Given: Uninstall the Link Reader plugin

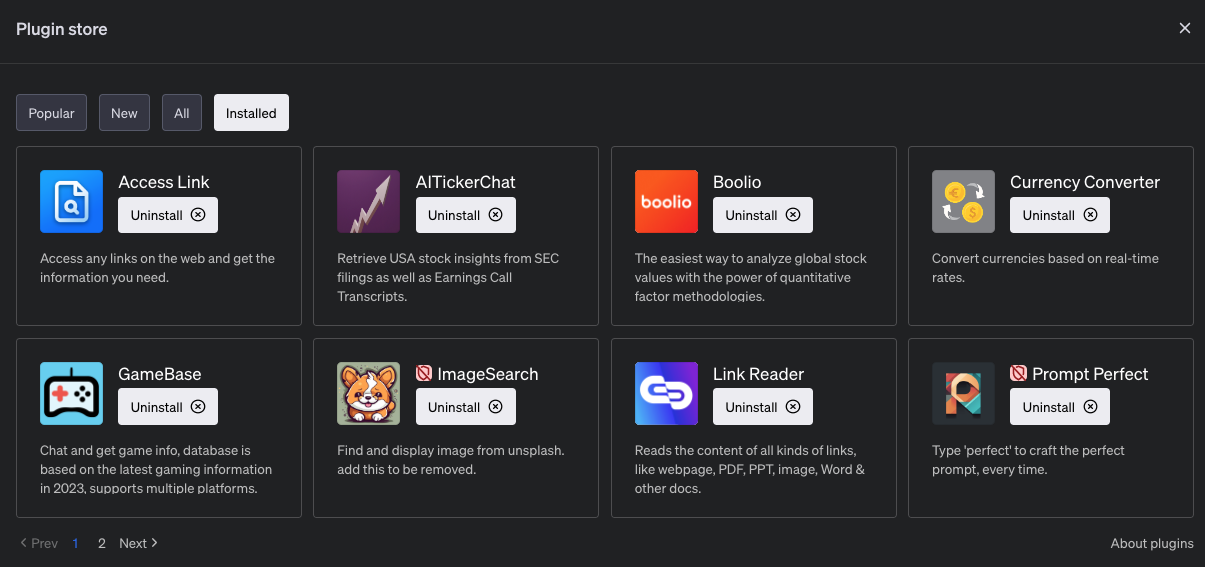Looking at the screenshot, I should (763, 407).
